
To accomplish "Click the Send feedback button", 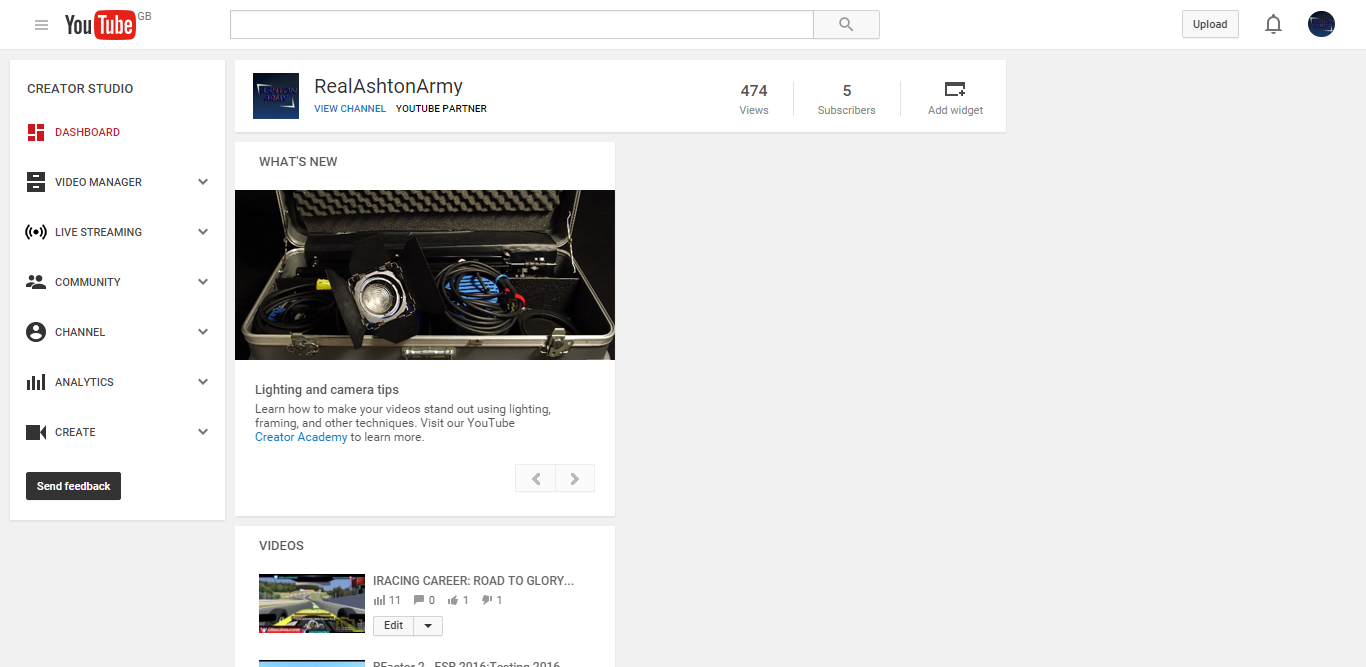I will 73,486.
